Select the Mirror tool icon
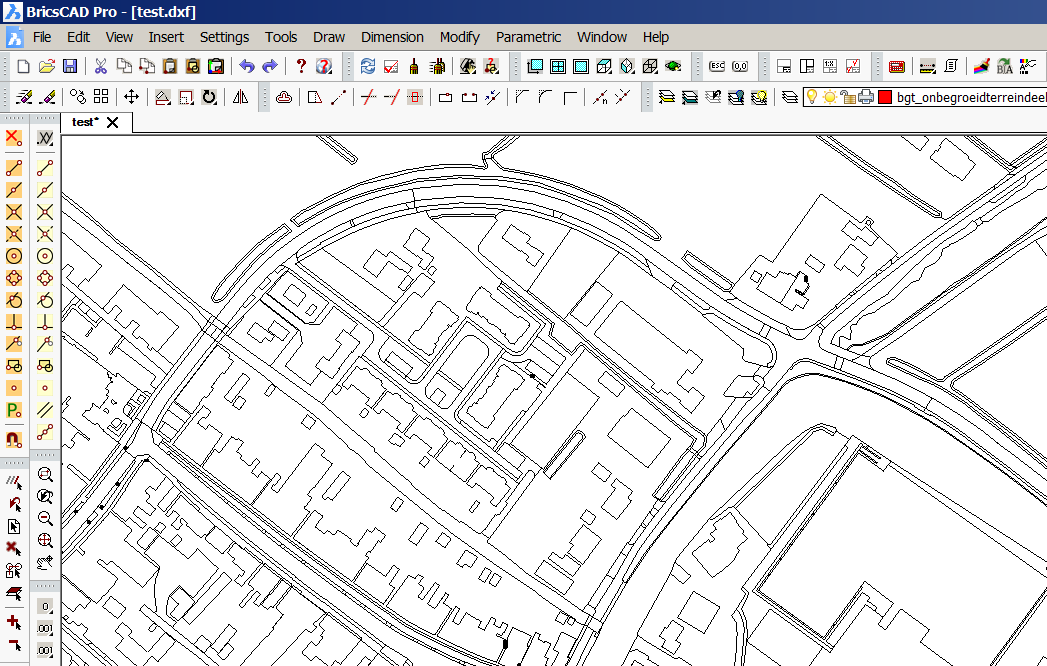The image size is (1047, 666). (x=240, y=97)
